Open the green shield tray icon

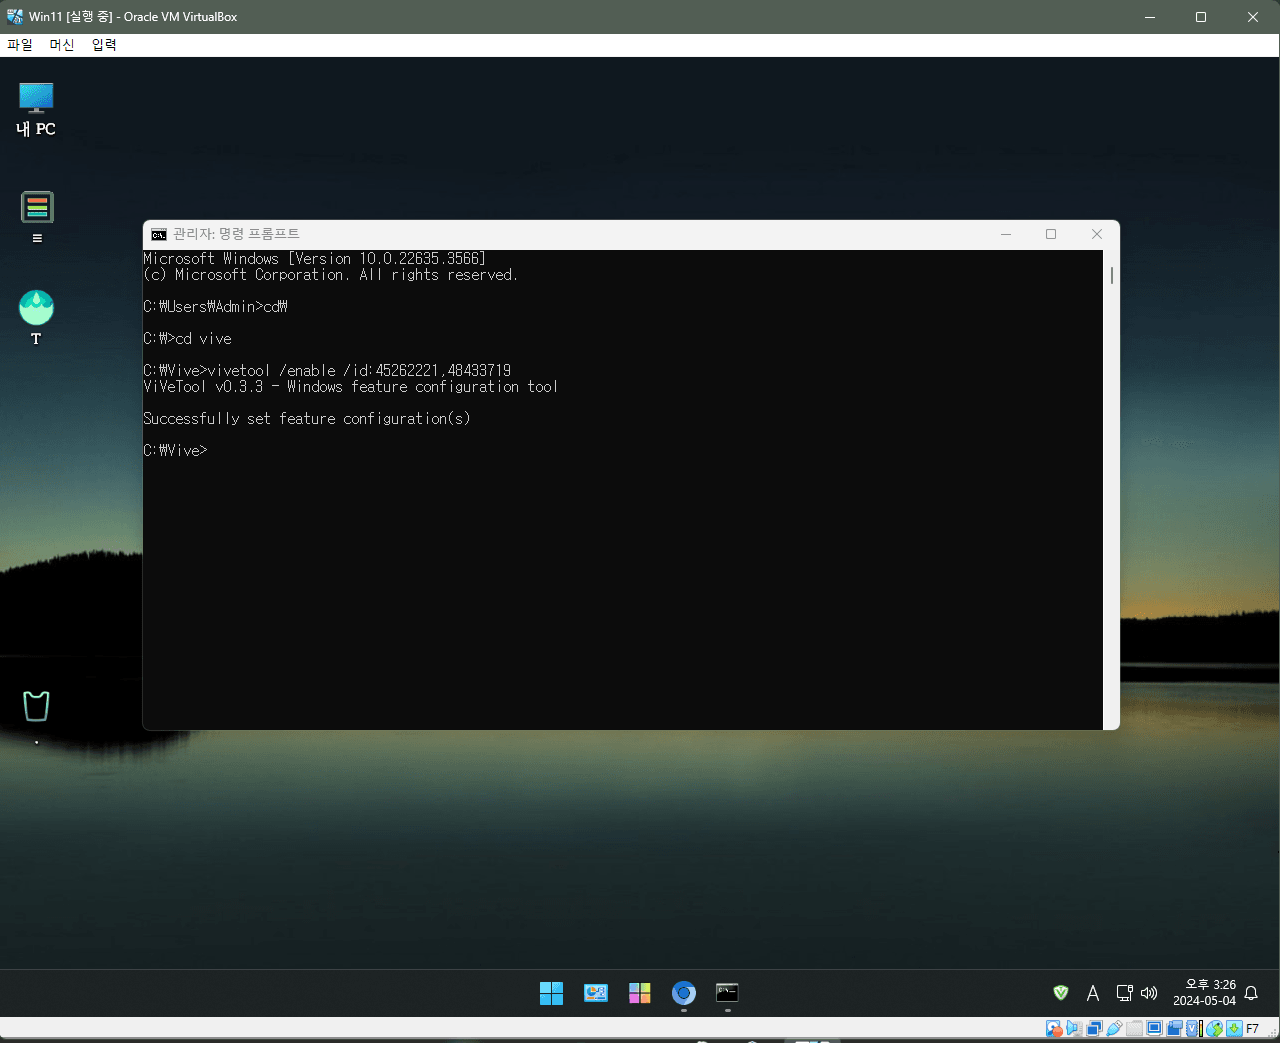(x=1061, y=993)
